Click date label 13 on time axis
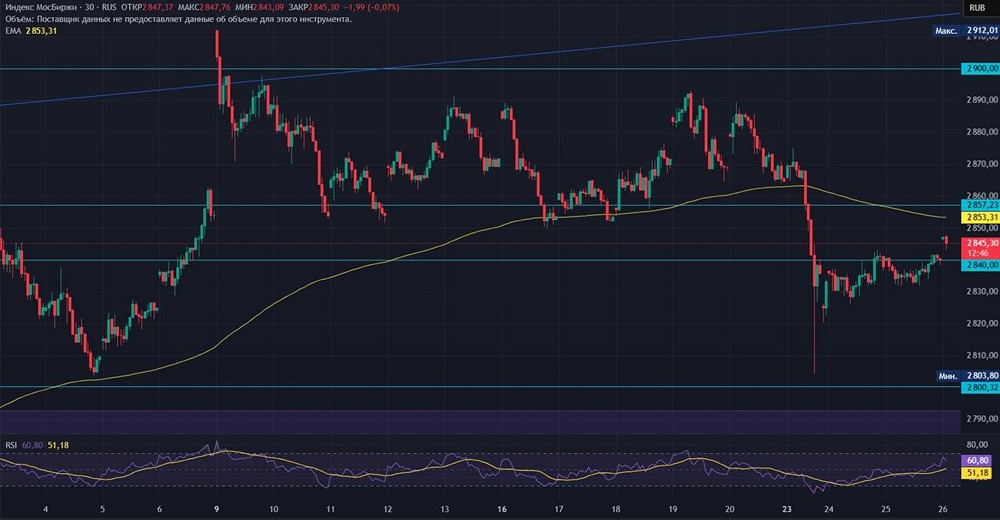Image resolution: width=1000 pixels, height=520 pixels. coord(445,509)
